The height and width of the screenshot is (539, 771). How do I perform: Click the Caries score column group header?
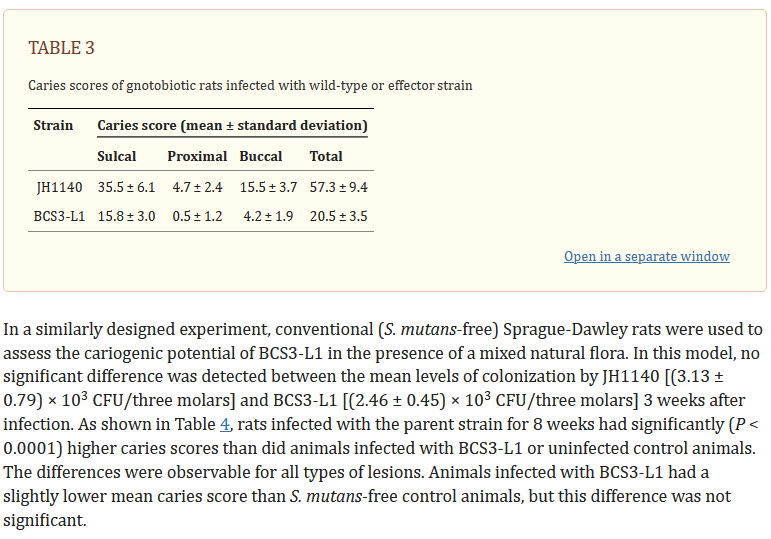232,125
